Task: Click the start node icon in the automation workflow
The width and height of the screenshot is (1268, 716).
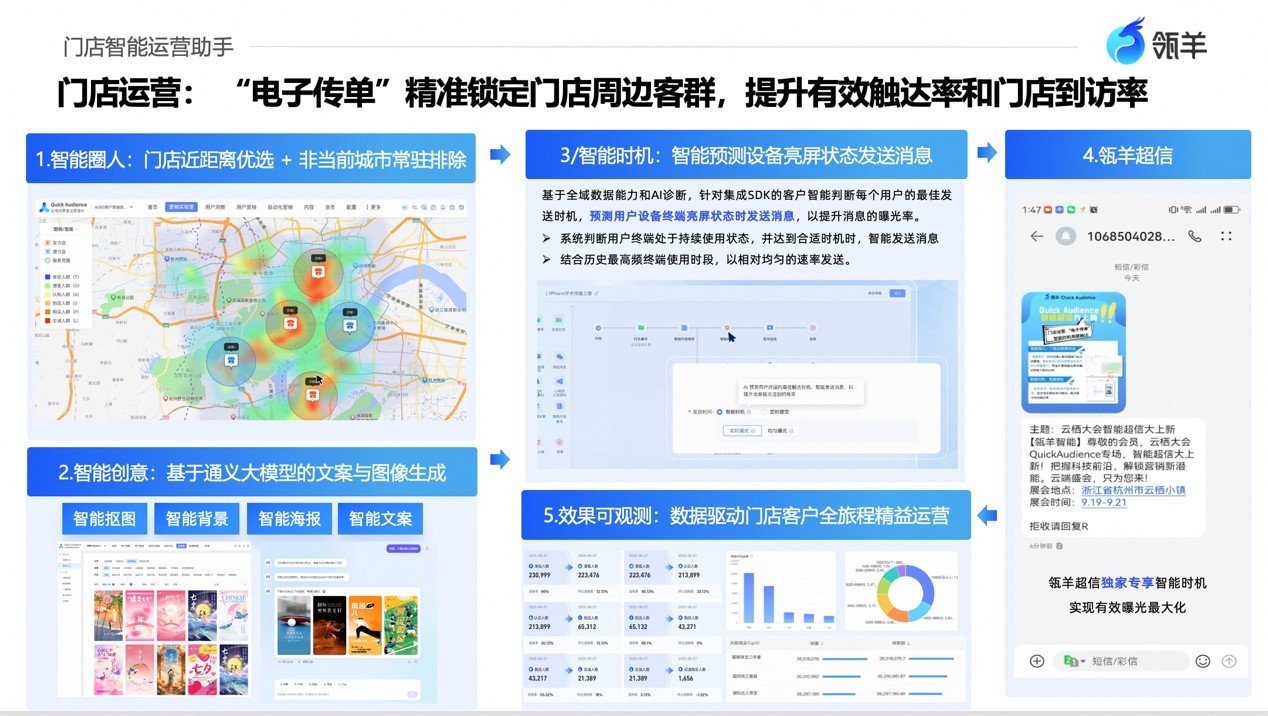Action: (598, 326)
